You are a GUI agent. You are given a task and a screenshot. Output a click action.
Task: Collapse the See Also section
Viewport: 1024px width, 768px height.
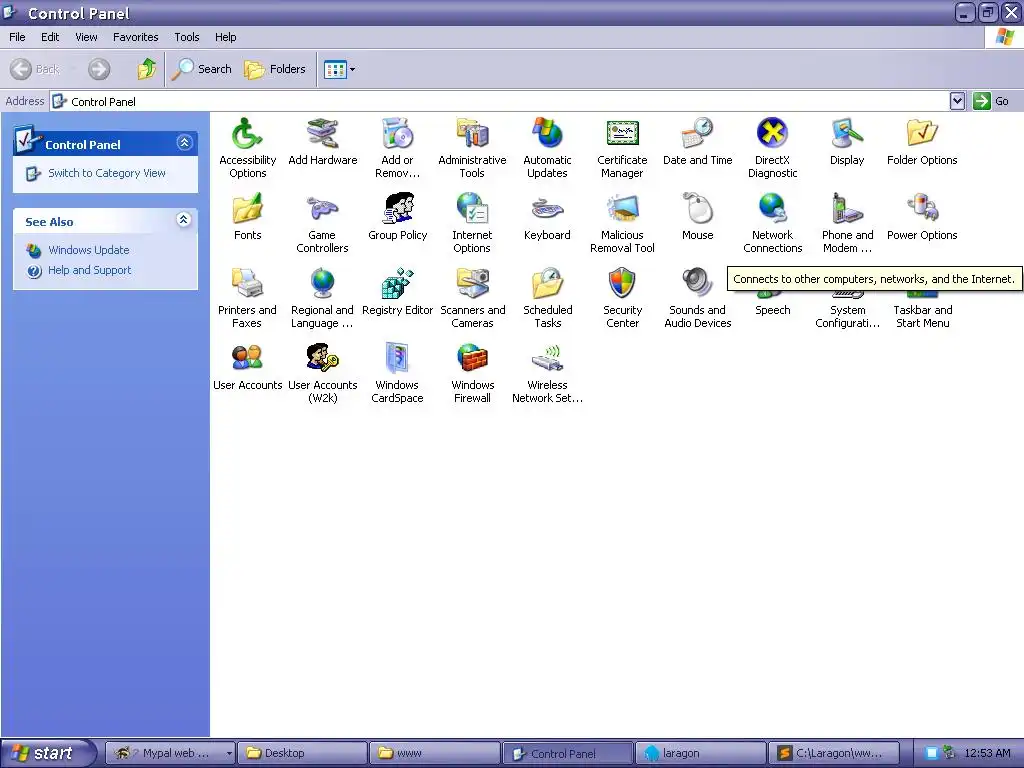coord(184,219)
